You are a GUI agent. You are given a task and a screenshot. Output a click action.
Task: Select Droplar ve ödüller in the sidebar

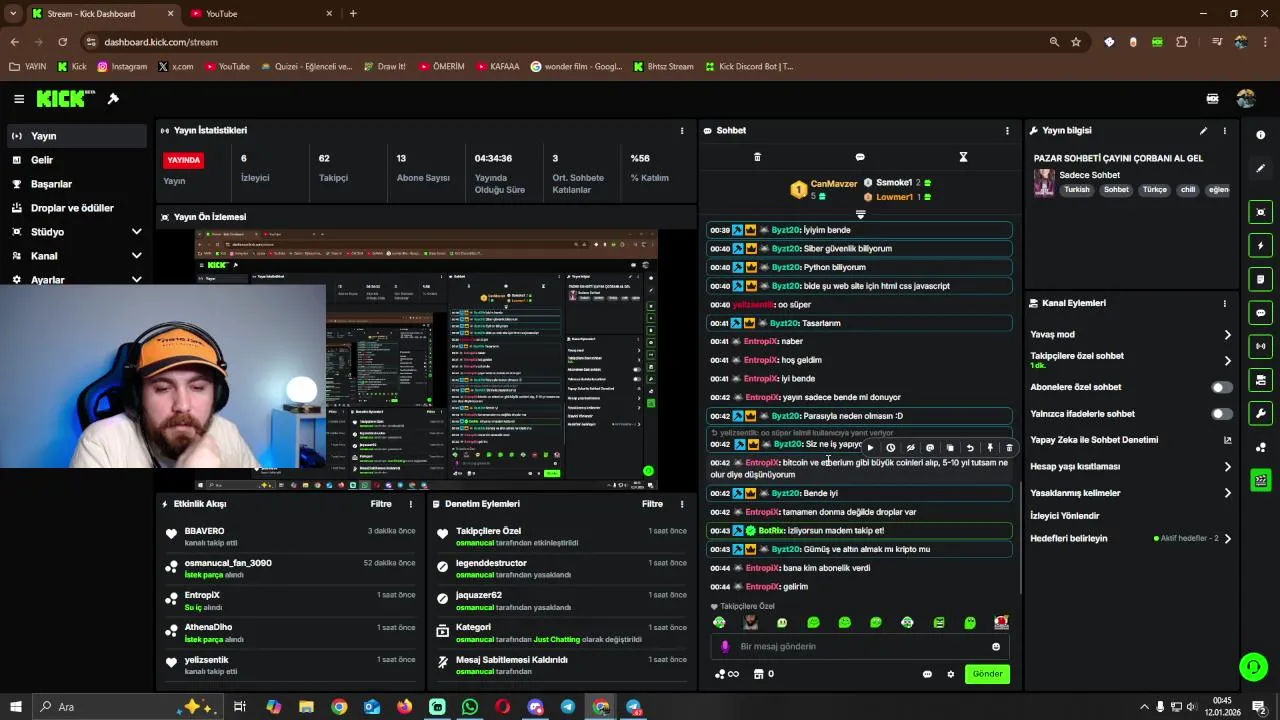pyautogui.click(x=76, y=208)
